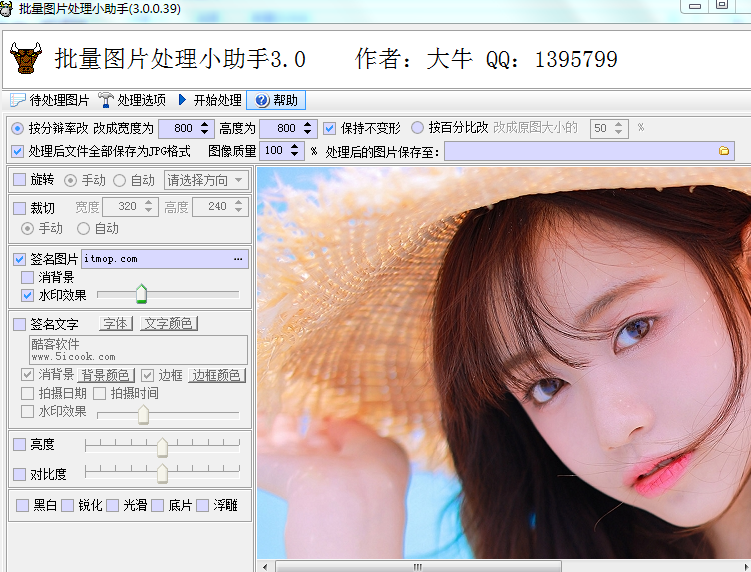Image resolution: width=751 pixels, height=572 pixels.
Task: Select 手动 radio under 裁切
Action: (x=27, y=229)
